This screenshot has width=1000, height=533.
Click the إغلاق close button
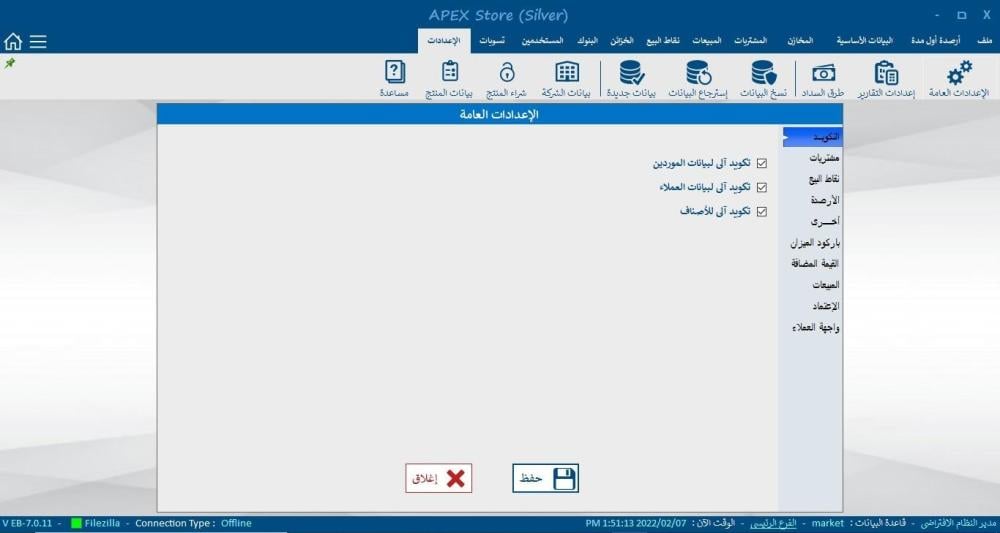pos(438,479)
